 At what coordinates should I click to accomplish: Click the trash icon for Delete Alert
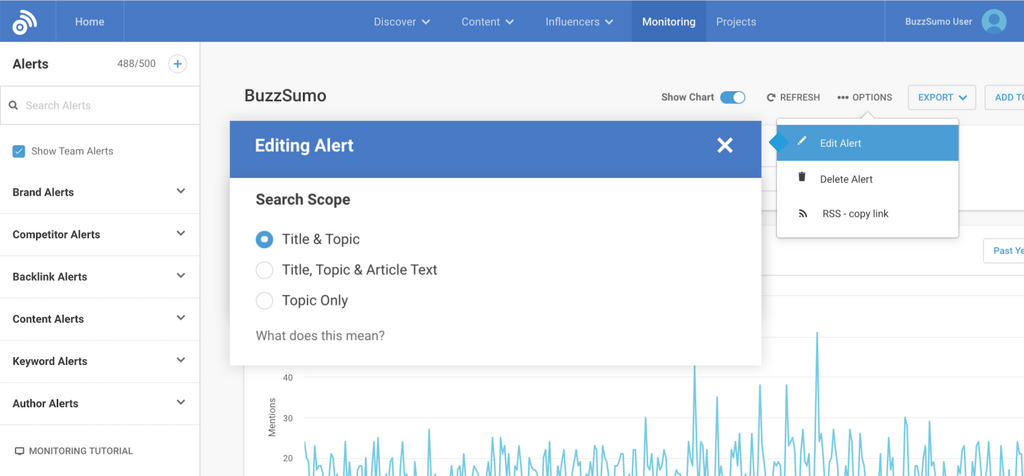click(802, 178)
